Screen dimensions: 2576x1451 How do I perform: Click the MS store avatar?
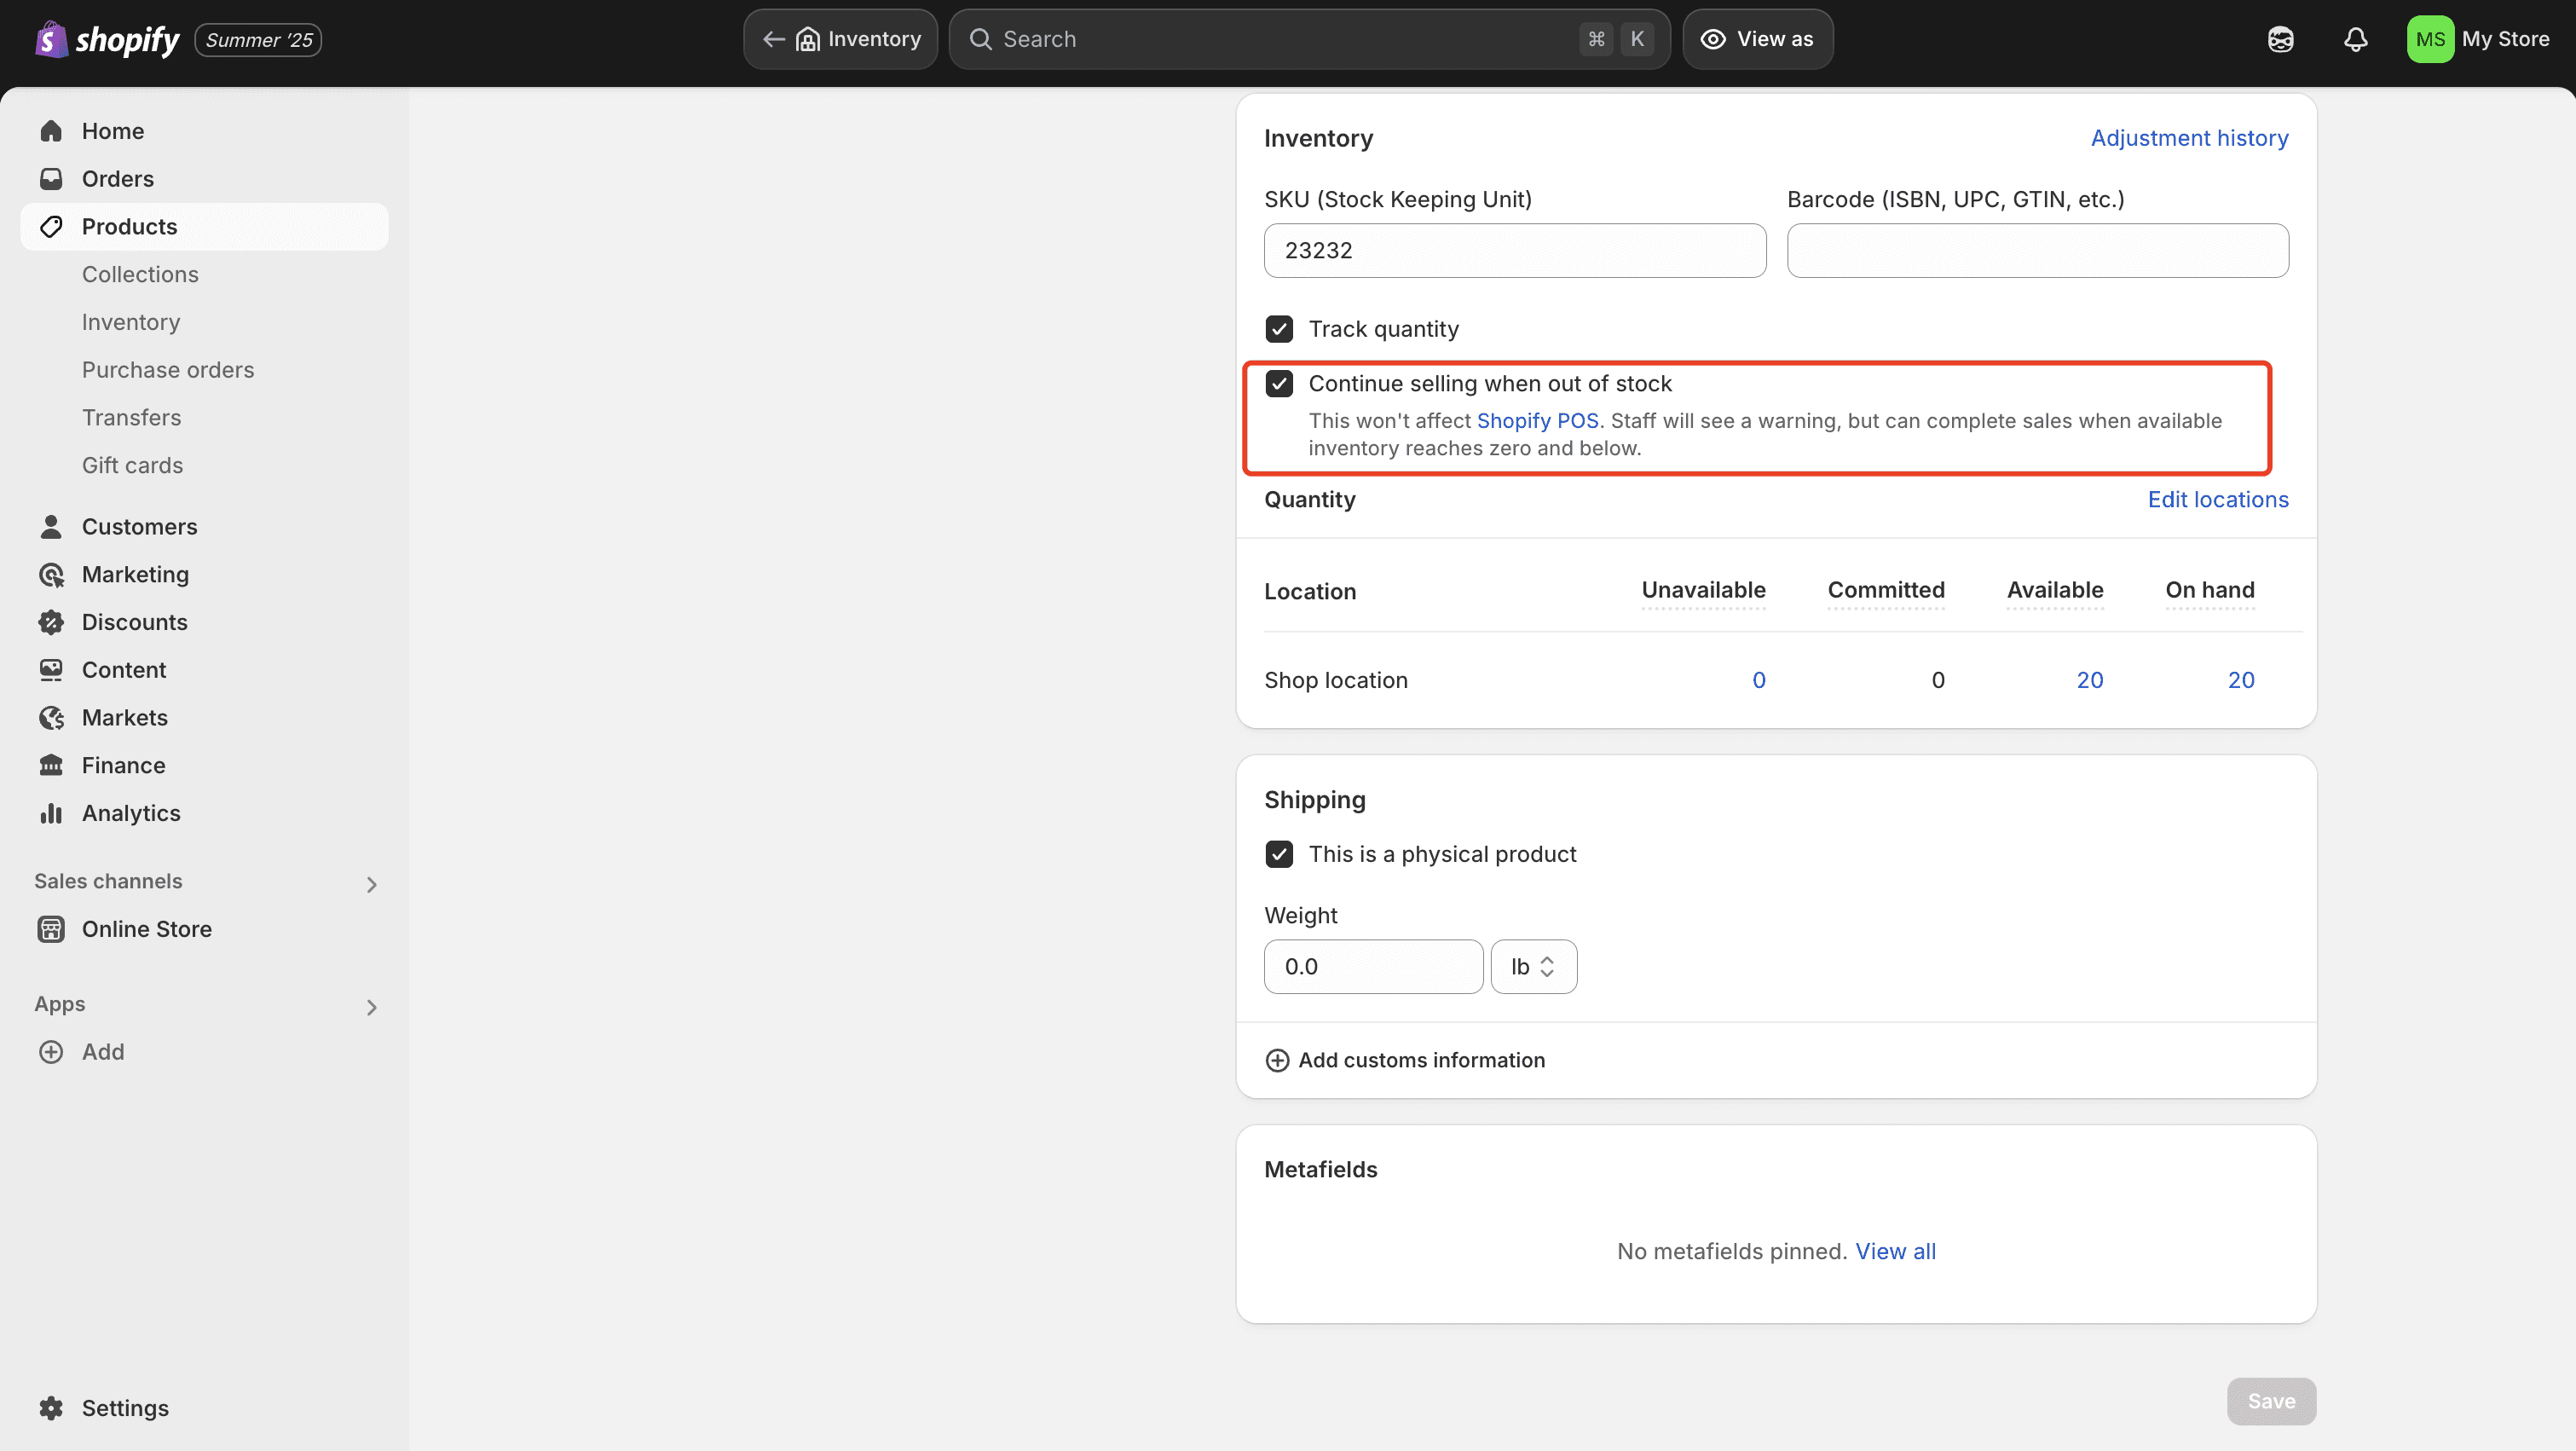(x=2429, y=39)
